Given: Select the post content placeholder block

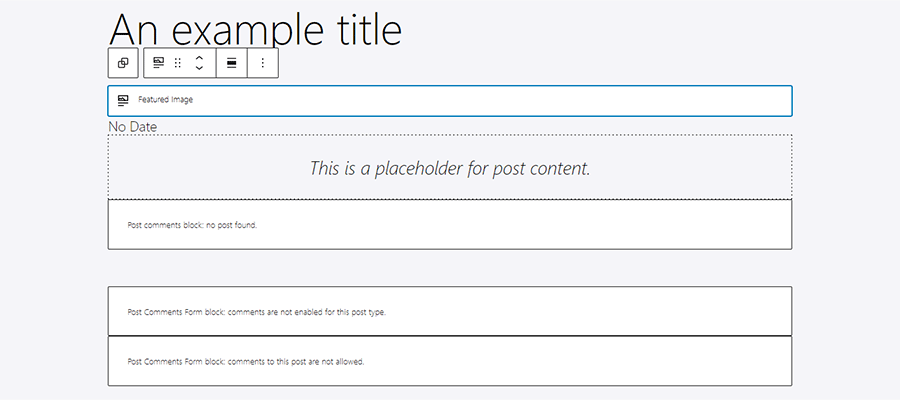Looking at the screenshot, I should (450, 167).
